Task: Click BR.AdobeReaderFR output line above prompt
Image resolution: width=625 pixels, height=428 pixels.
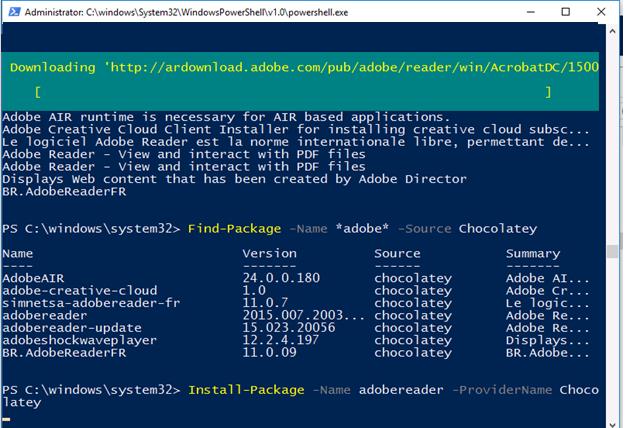Action: pyautogui.click(x=64, y=192)
